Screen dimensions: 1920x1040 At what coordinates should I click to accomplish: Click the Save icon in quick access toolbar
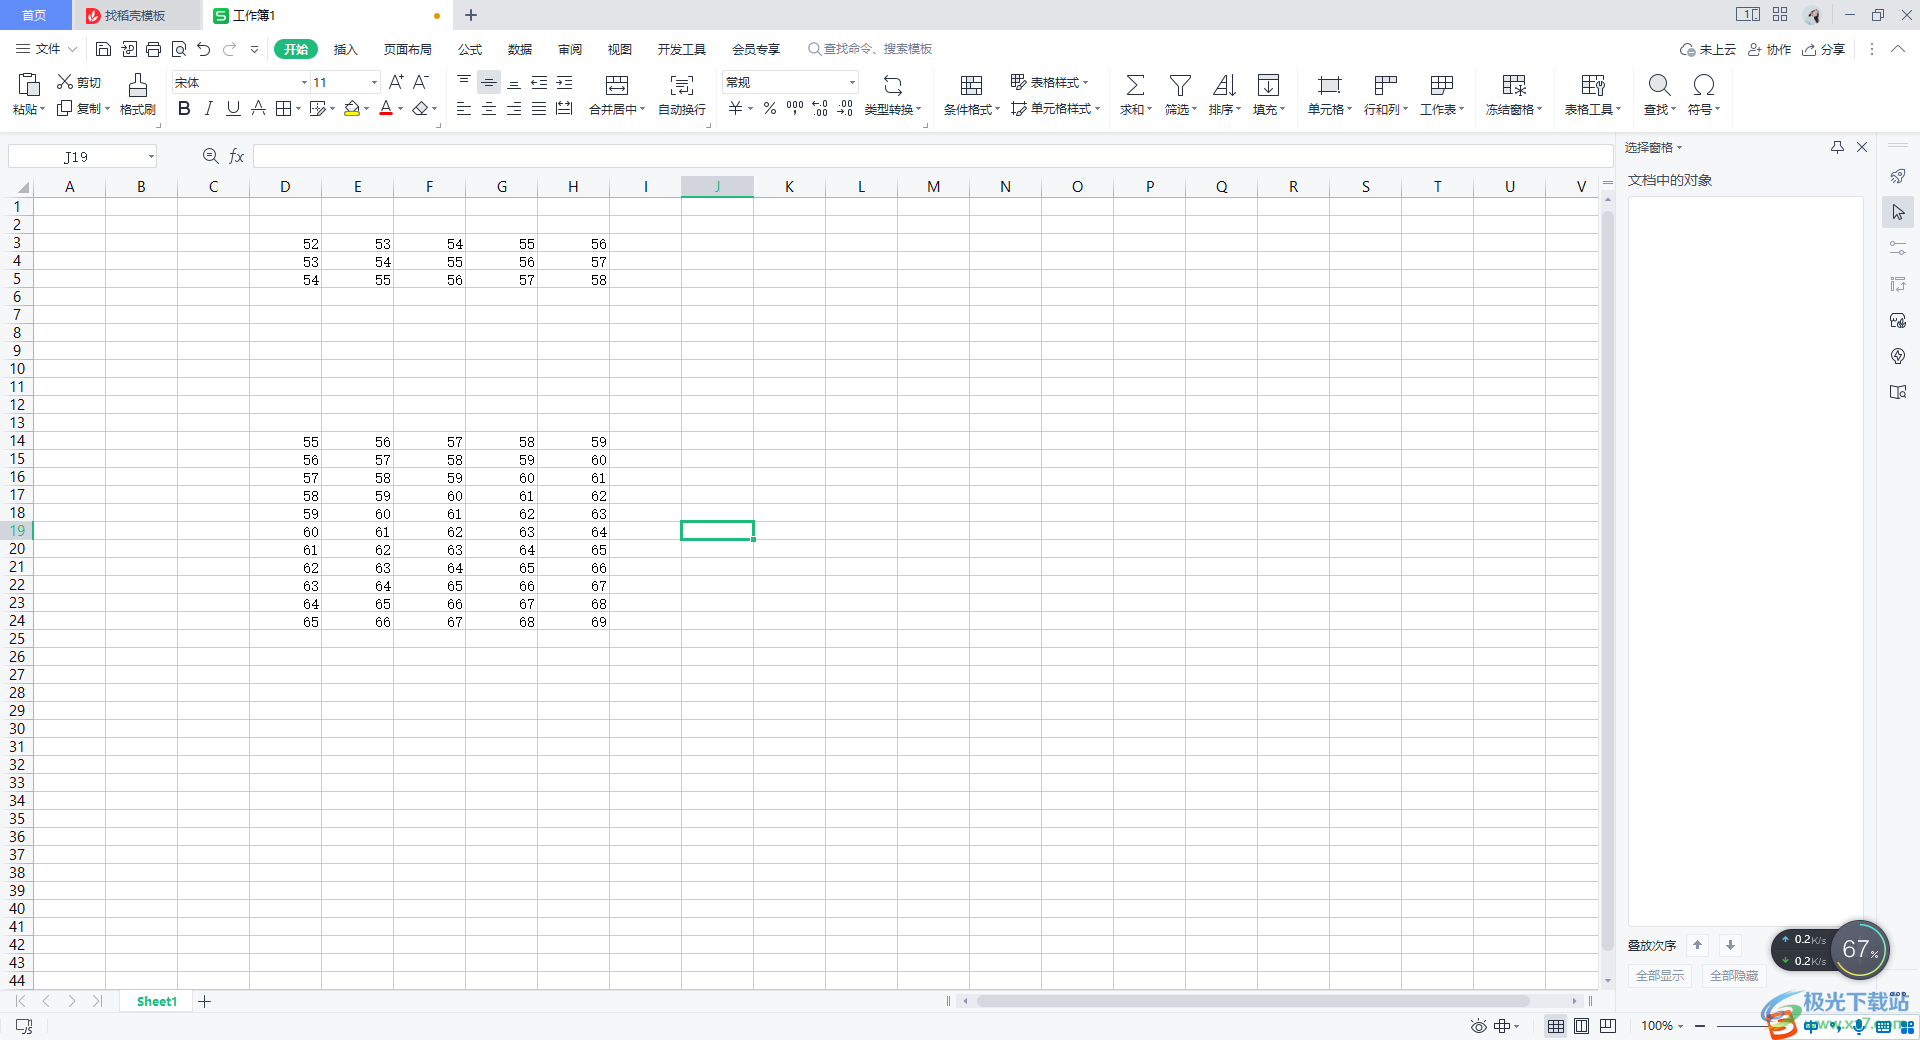103,49
